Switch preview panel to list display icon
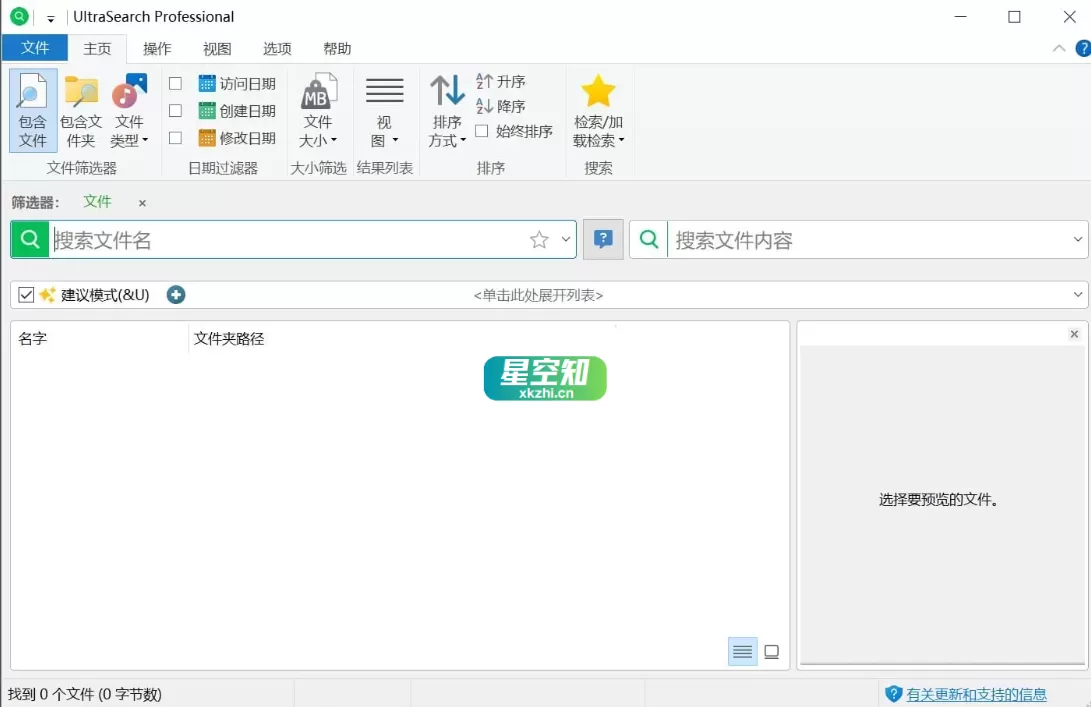Viewport: 1091px width, 707px height. [x=742, y=651]
